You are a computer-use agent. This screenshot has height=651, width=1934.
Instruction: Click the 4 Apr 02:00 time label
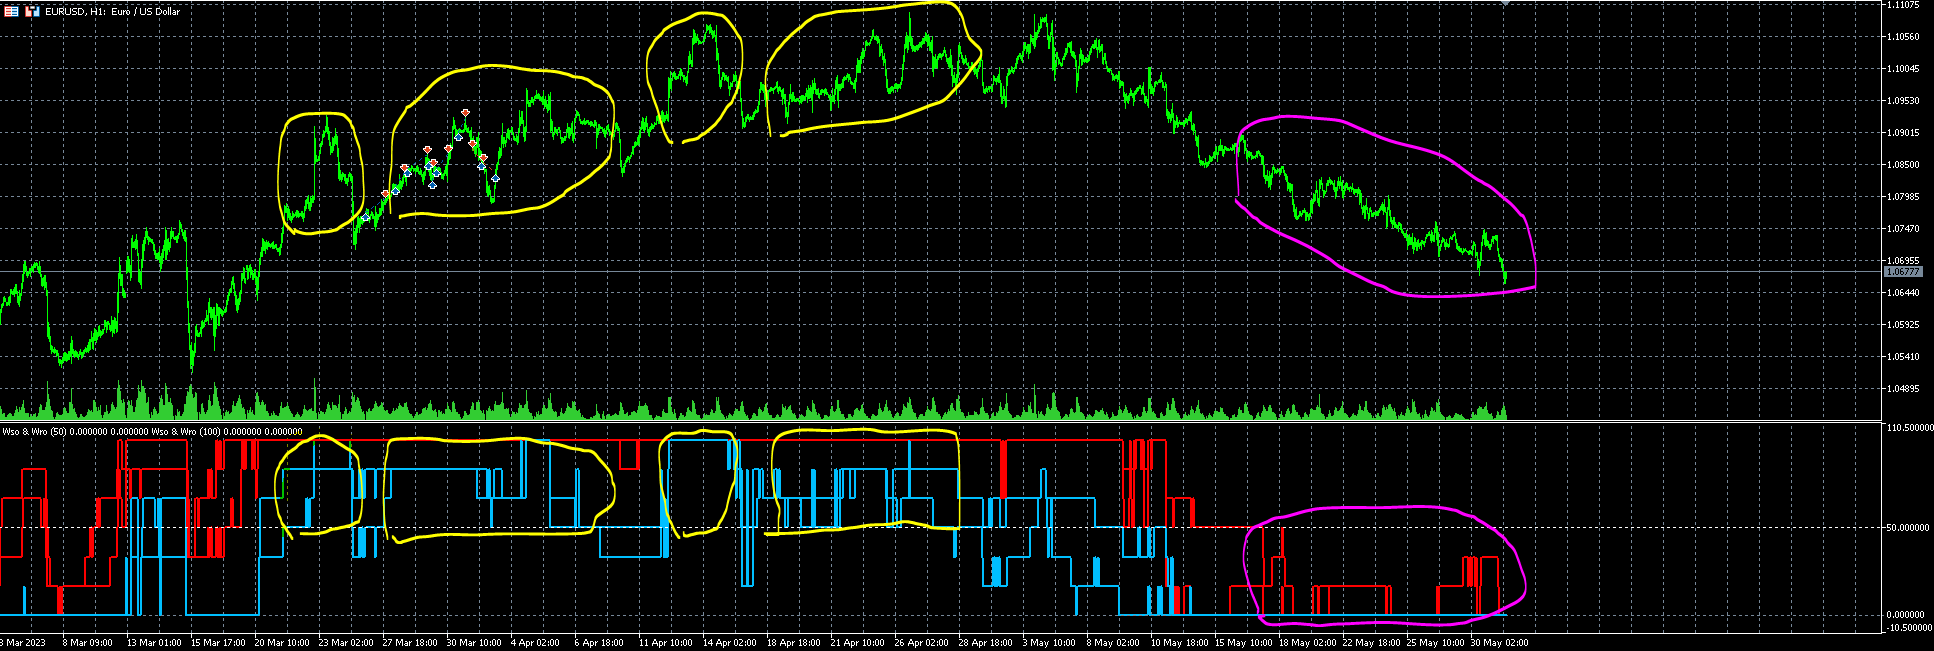(x=535, y=643)
